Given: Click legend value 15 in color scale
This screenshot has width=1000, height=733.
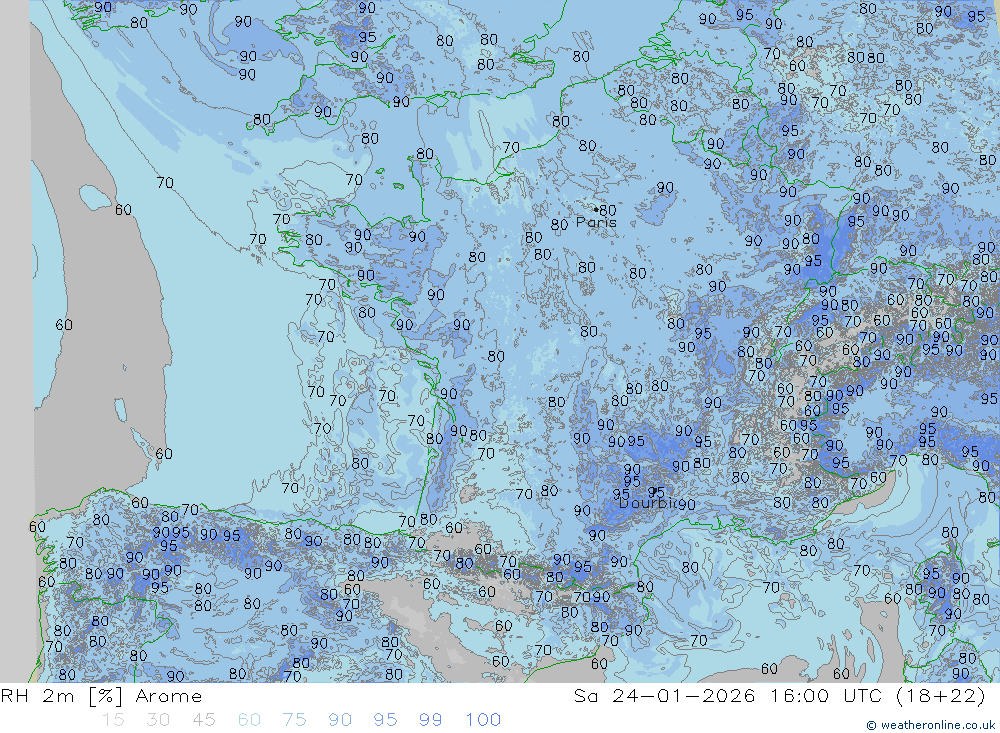Looking at the screenshot, I should click(113, 720).
